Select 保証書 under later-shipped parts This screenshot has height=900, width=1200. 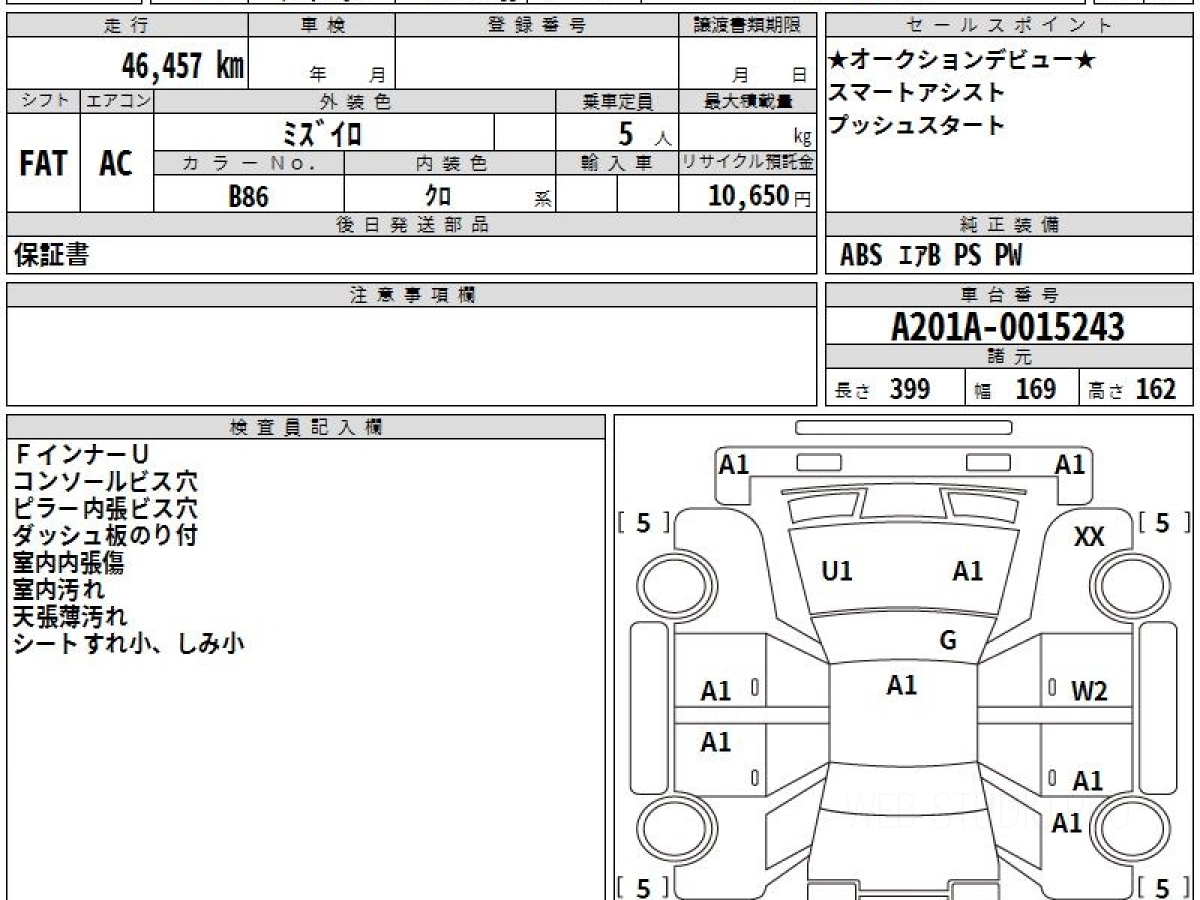[51, 256]
